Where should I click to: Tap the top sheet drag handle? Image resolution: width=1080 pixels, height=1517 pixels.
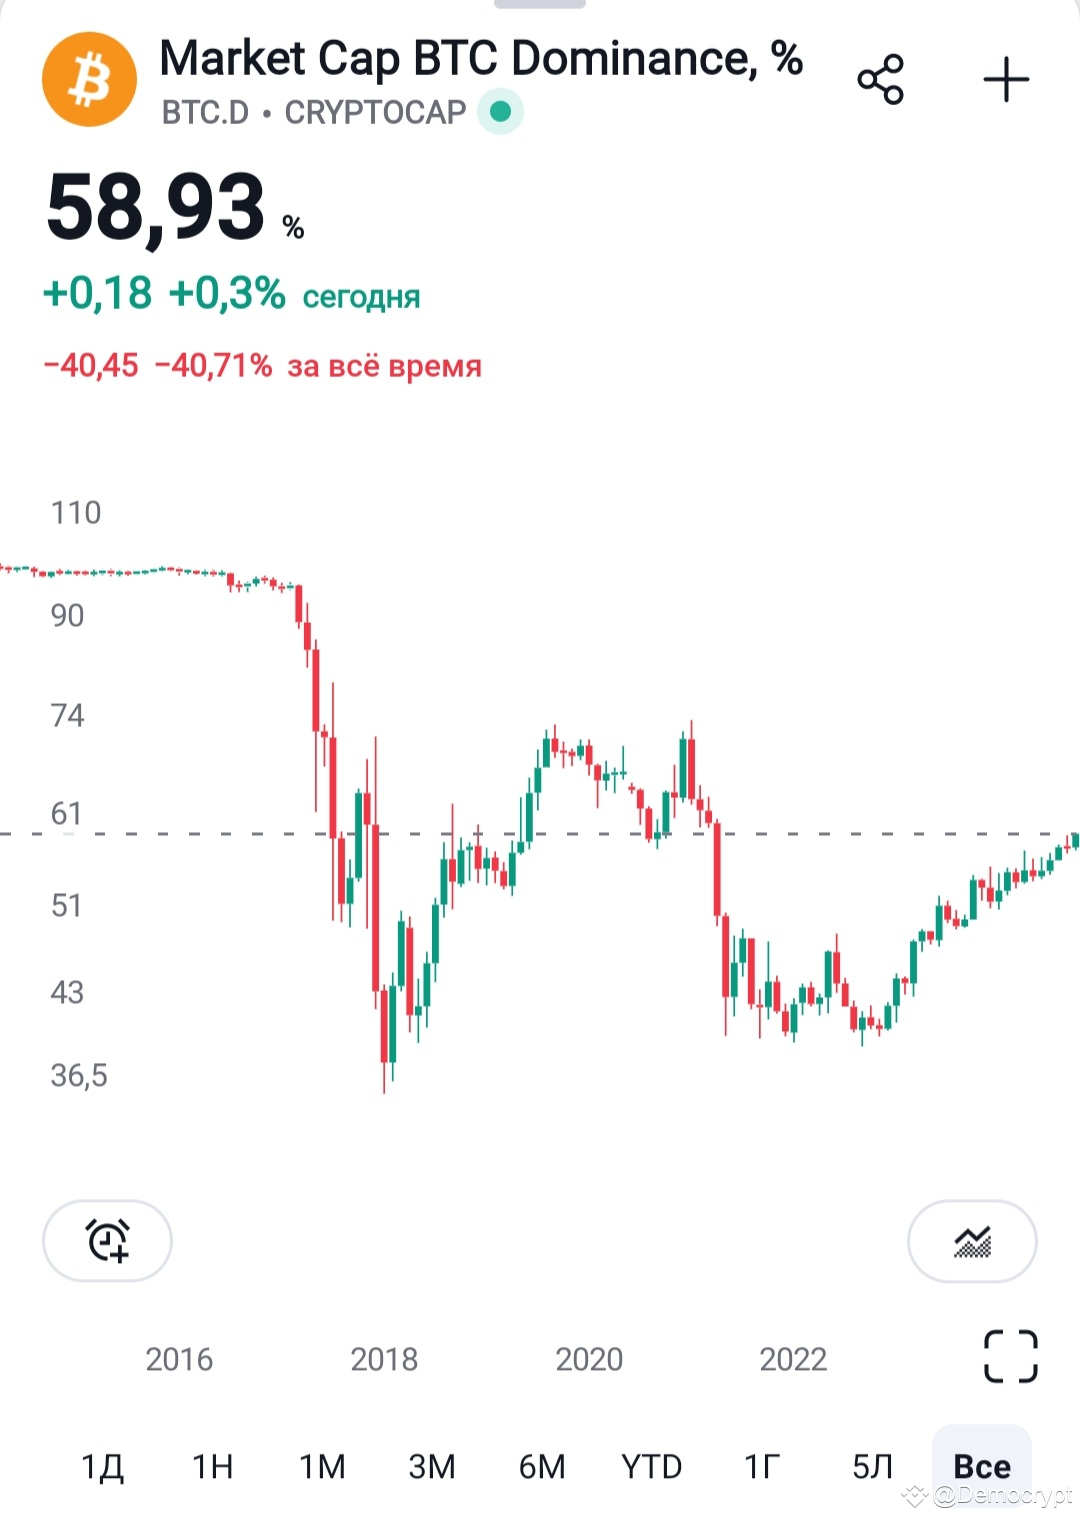coord(540,4)
